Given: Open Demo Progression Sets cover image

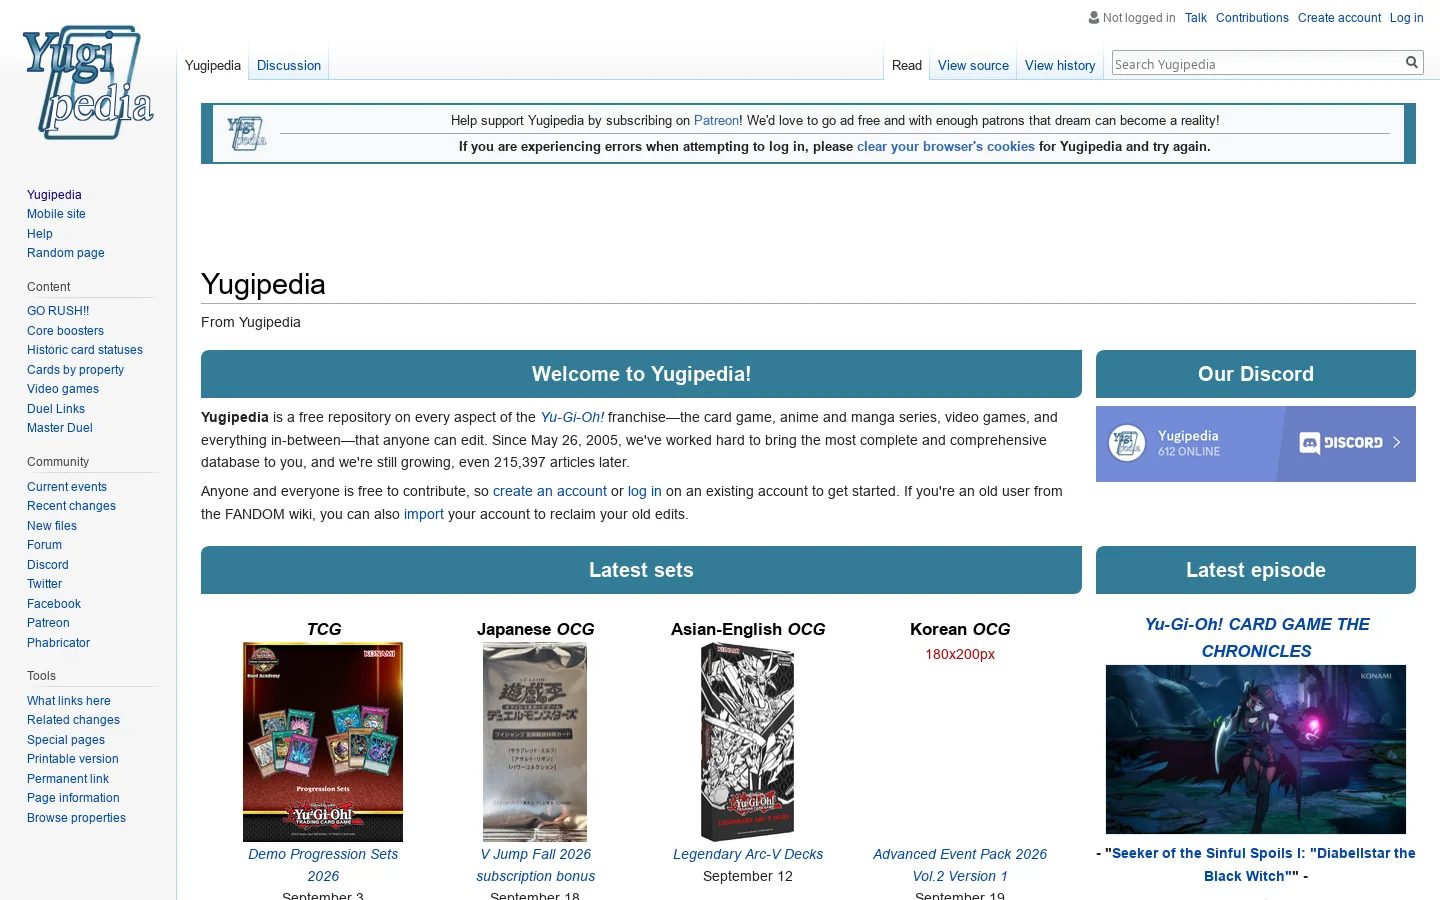Looking at the screenshot, I should pos(323,742).
